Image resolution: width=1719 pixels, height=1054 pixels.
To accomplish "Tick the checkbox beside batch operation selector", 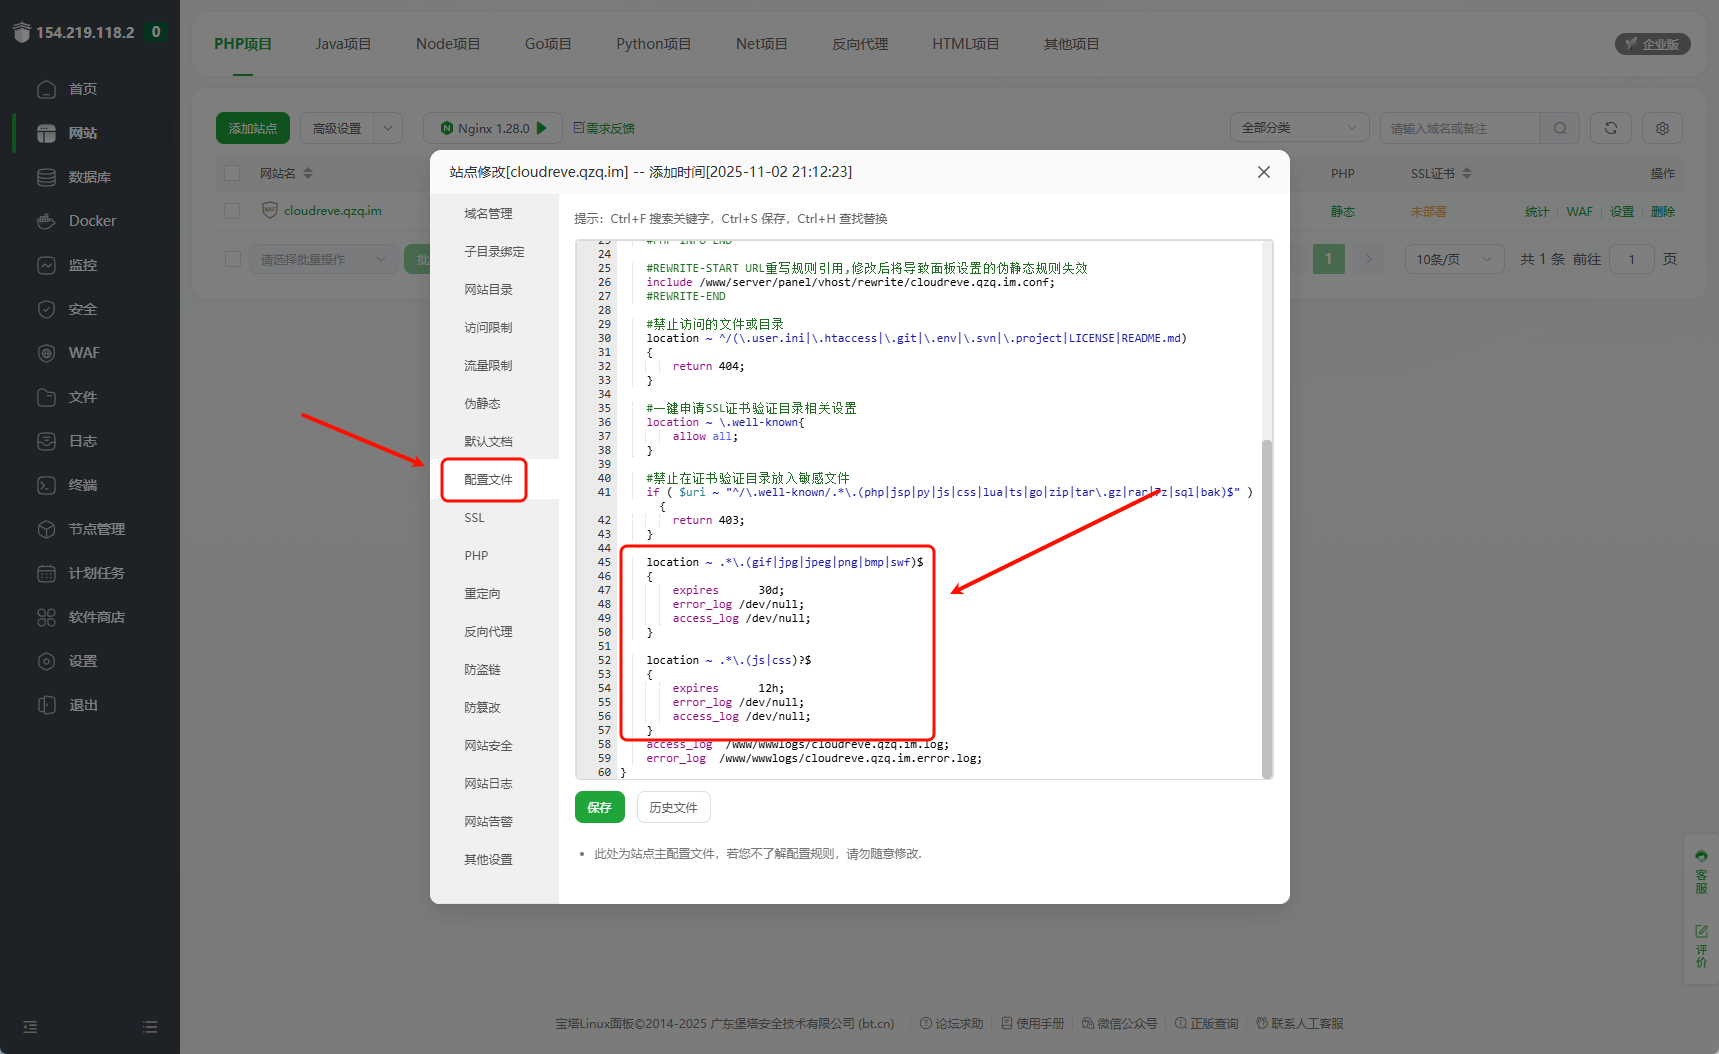I will pos(233,259).
